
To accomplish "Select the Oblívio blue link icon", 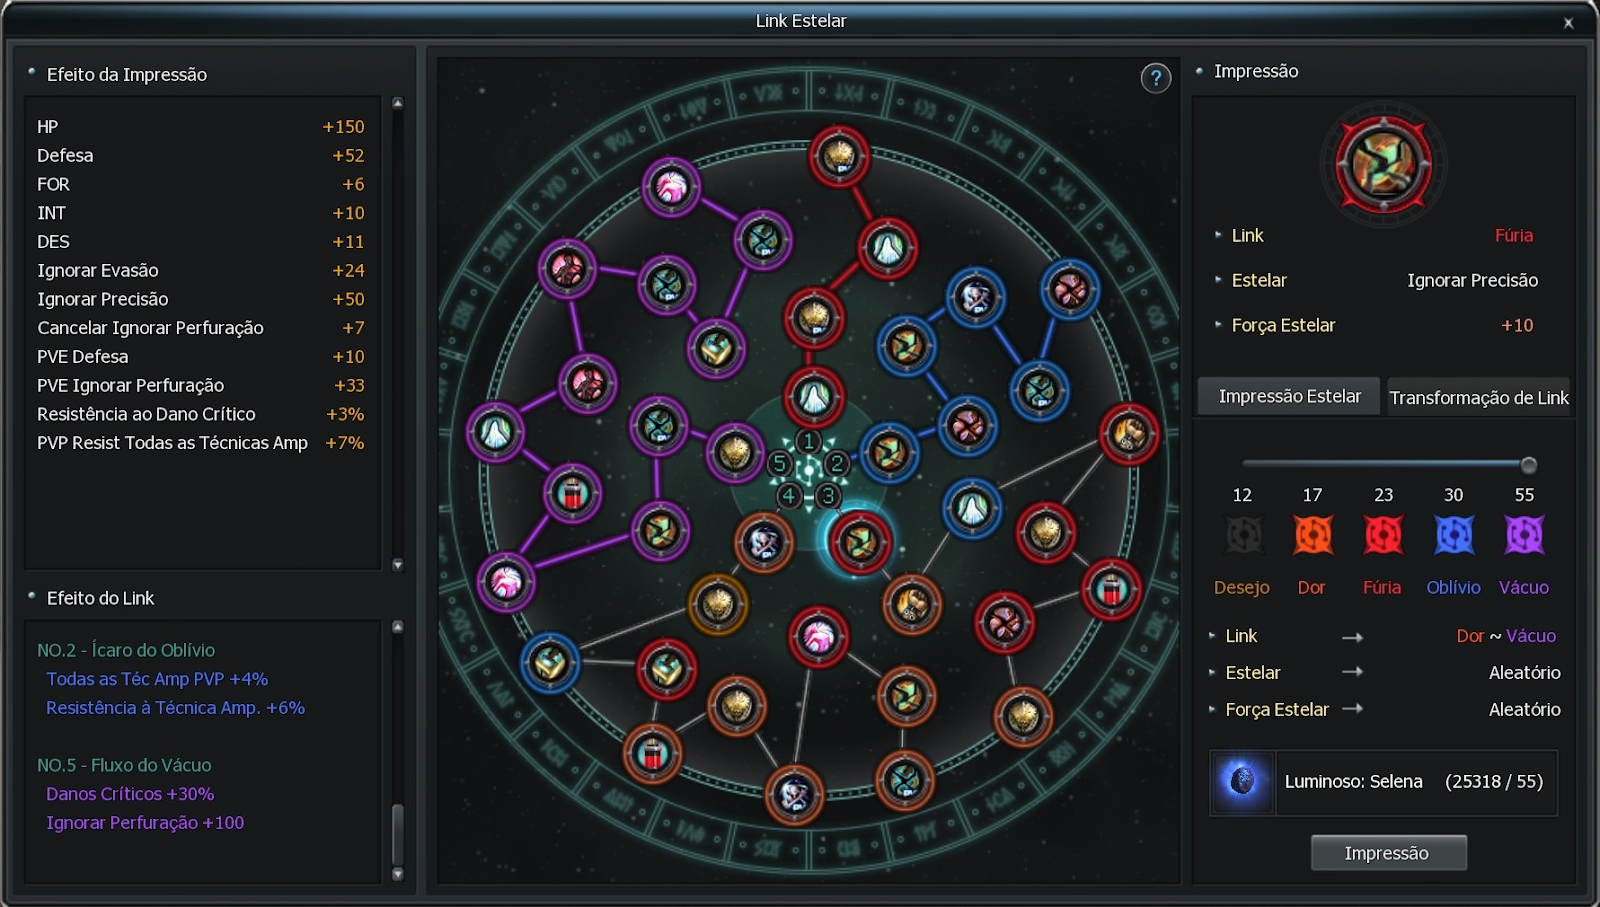I will [x=1454, y=535].
